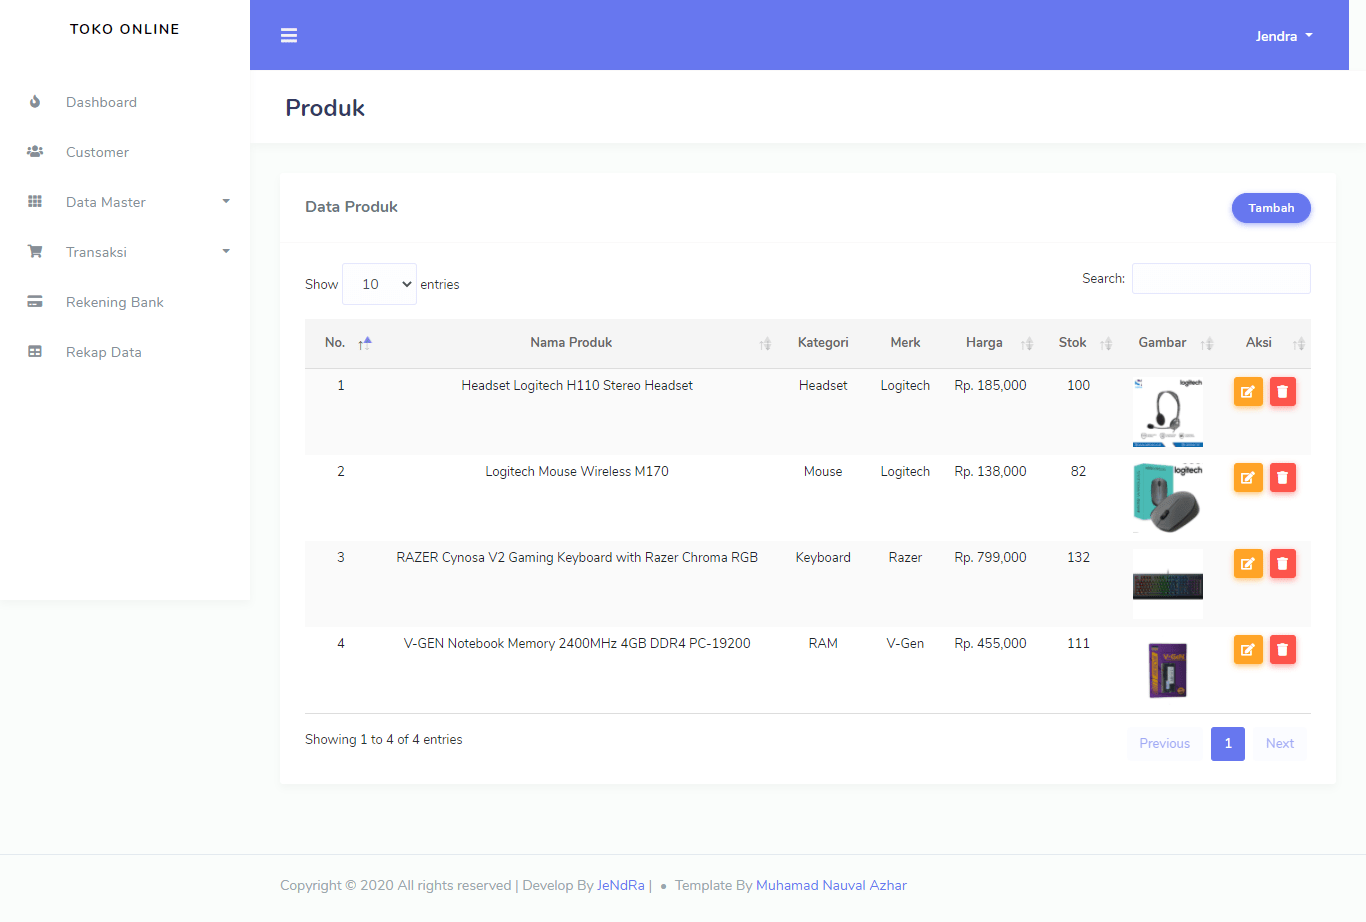
Task: Select the 'Logitech Mouse Wireless M170' cell
Action: coord(577,471)
